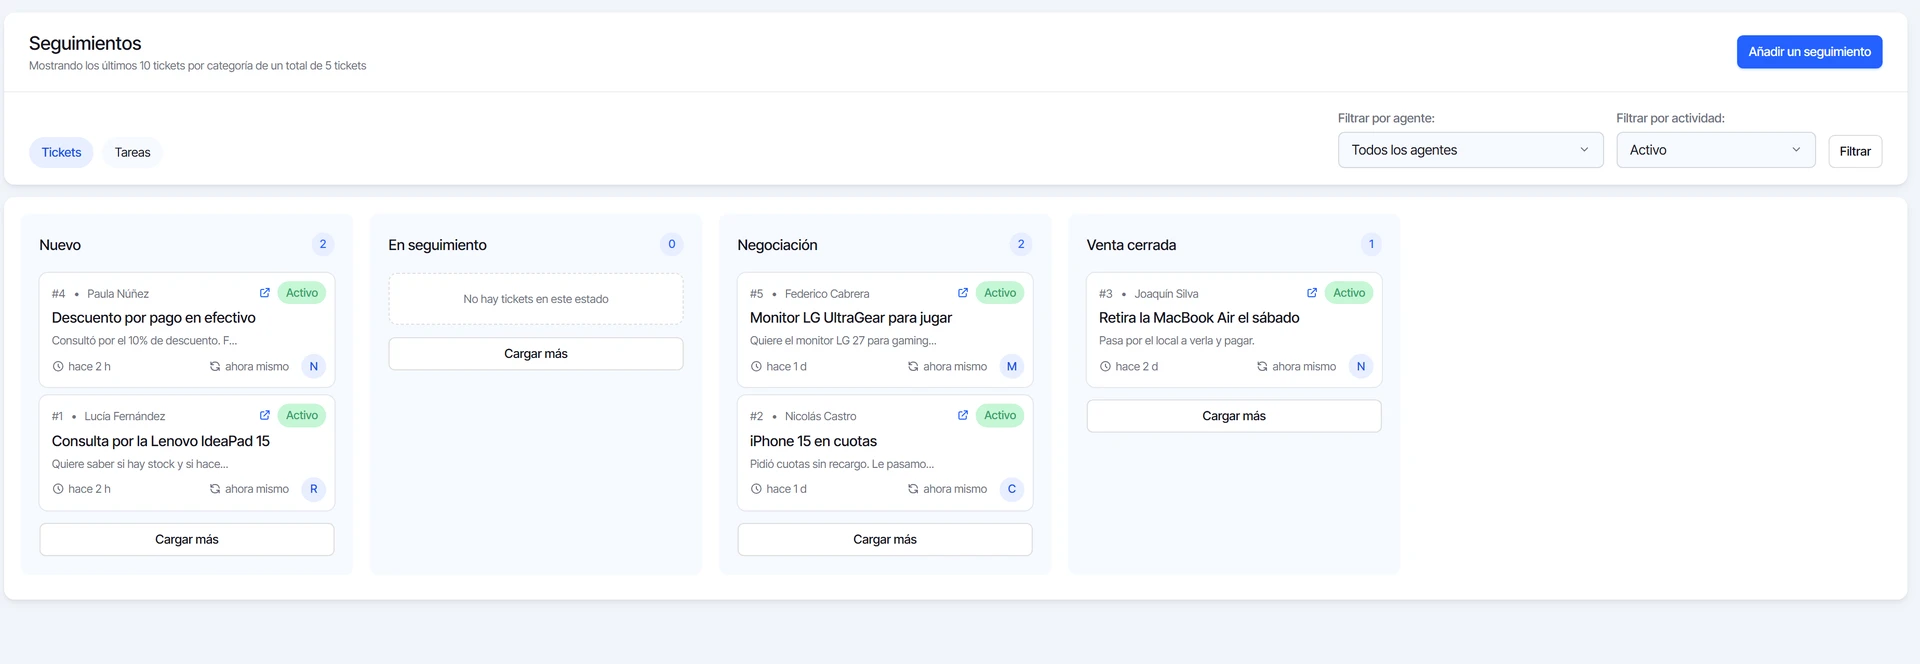Apply filters with the Filtrar button
Image resolution: width=1920 pixels, height=664 pixels.
[x=1855, y=151]
